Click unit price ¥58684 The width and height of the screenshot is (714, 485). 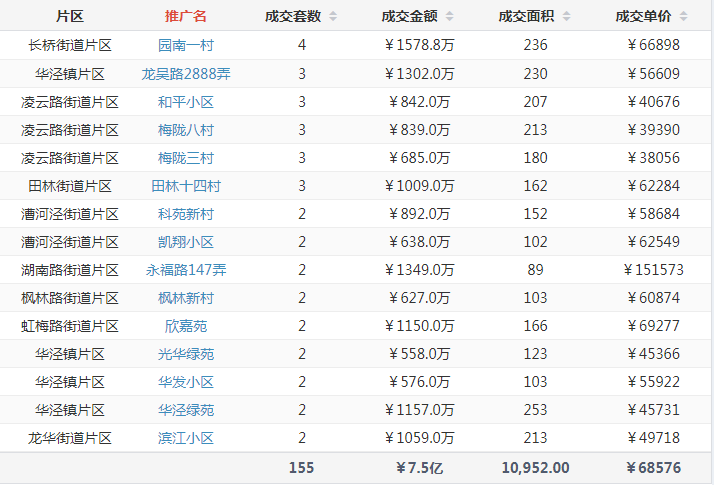click(x=653, y=214)
